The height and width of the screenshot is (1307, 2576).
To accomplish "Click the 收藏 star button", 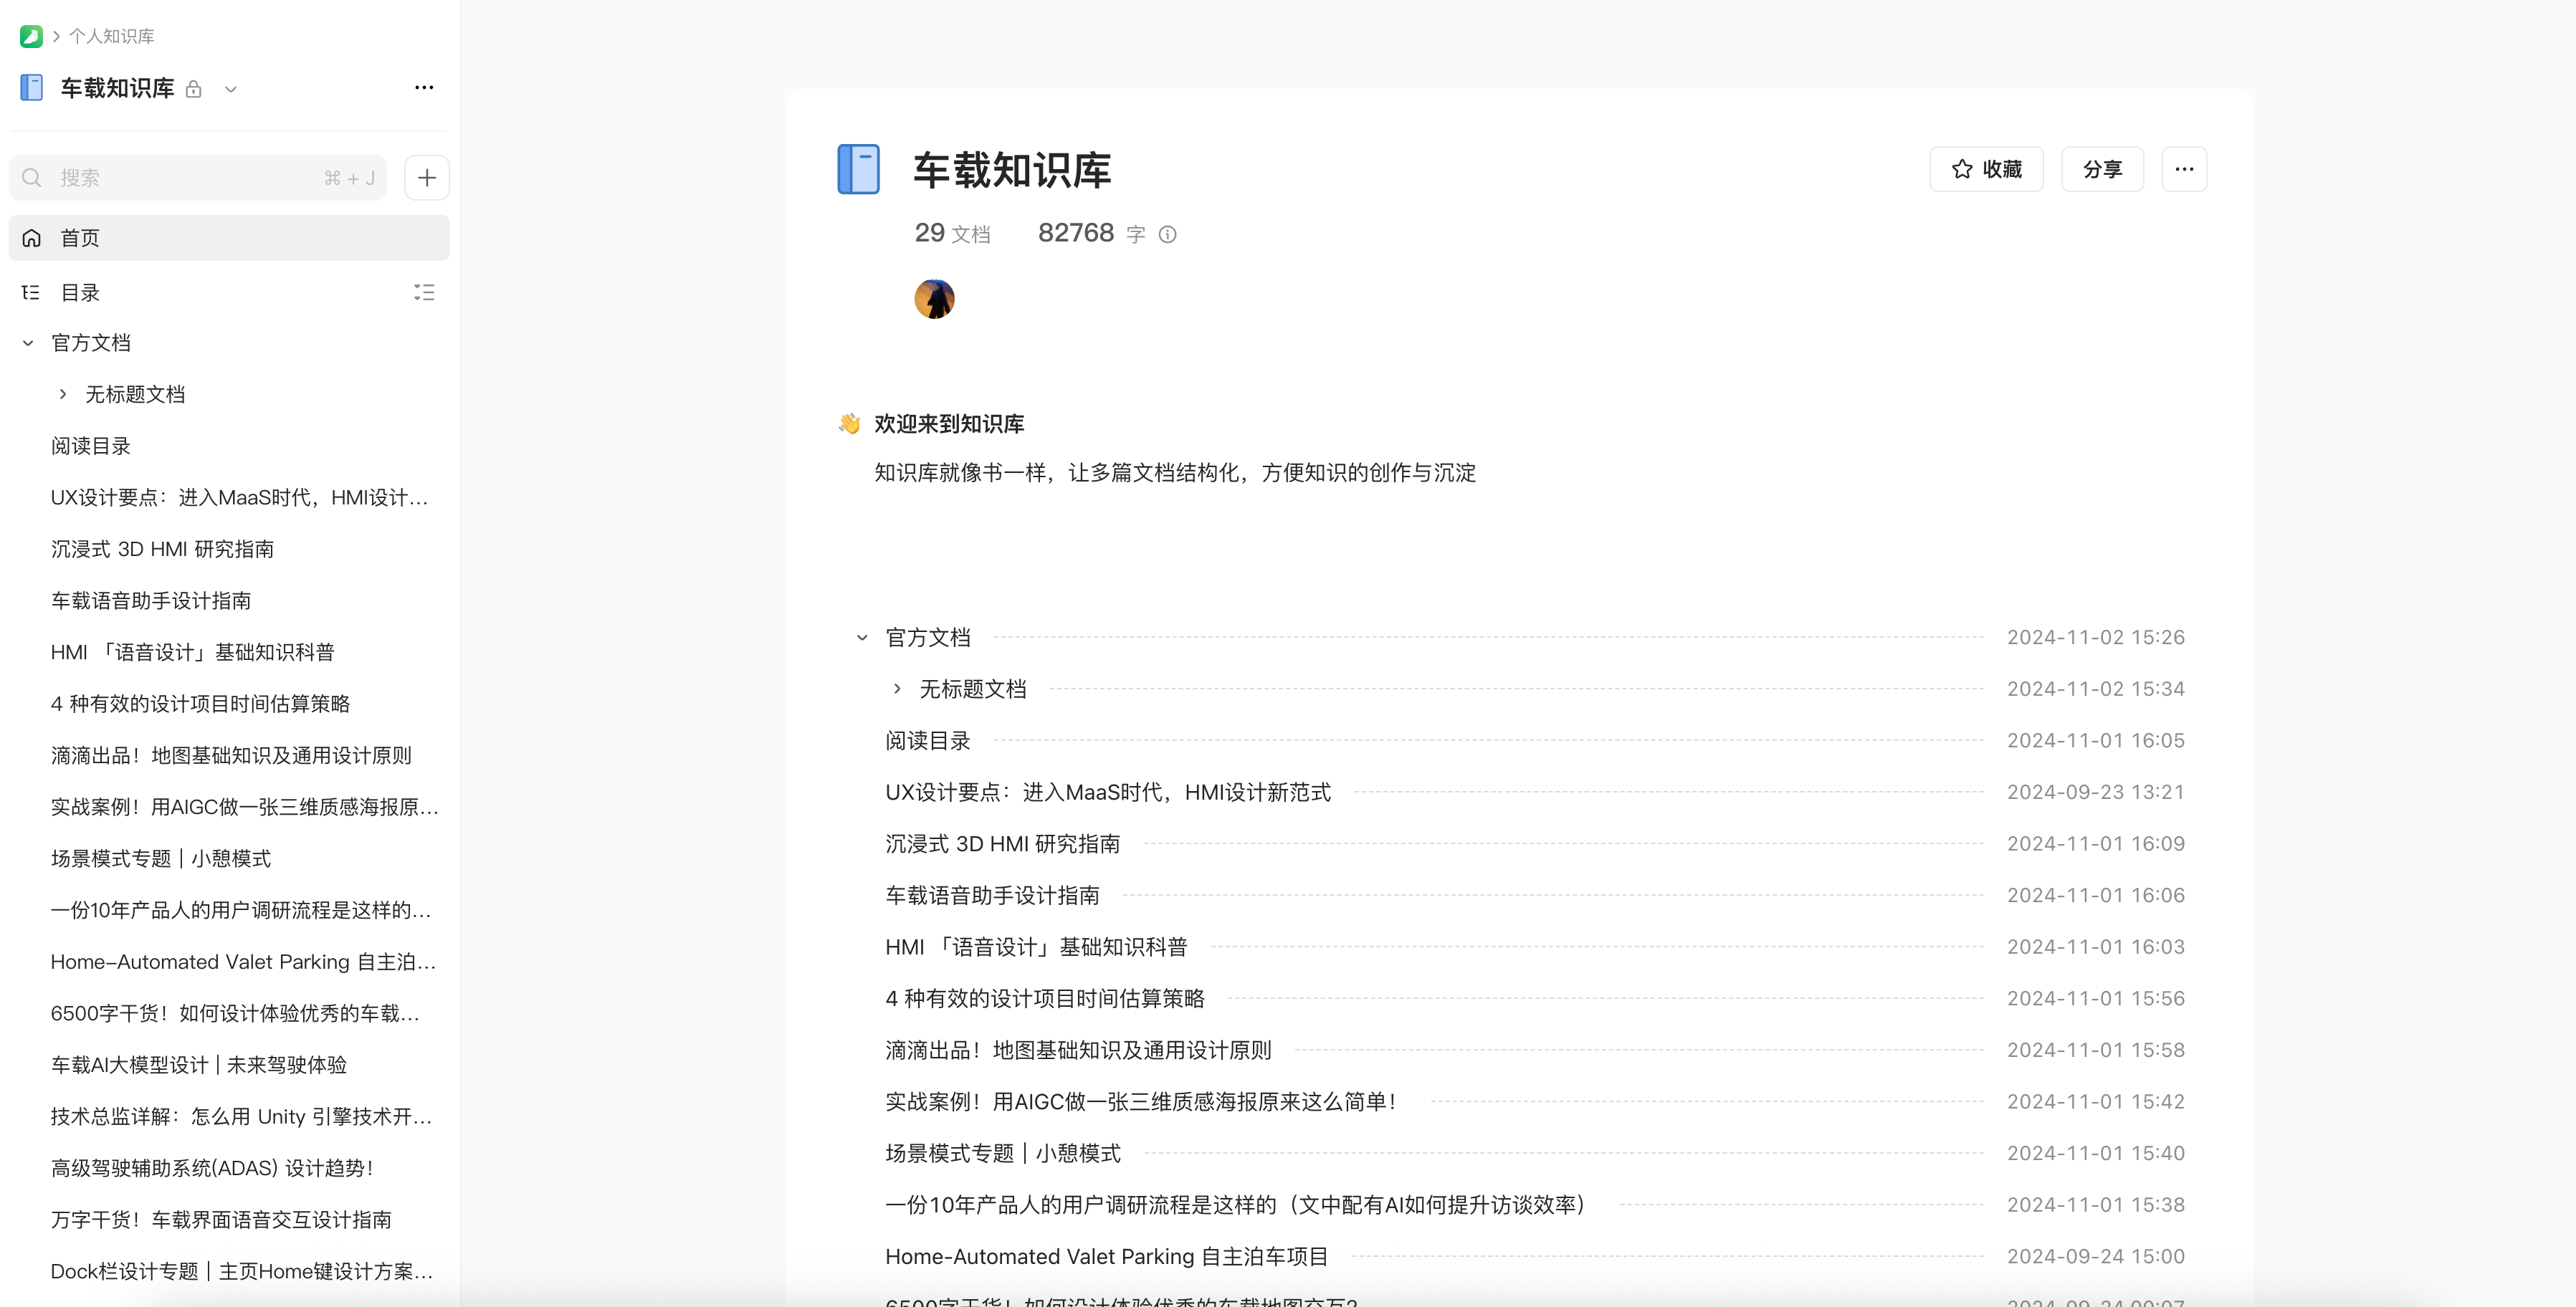I will pos(1986,169).
